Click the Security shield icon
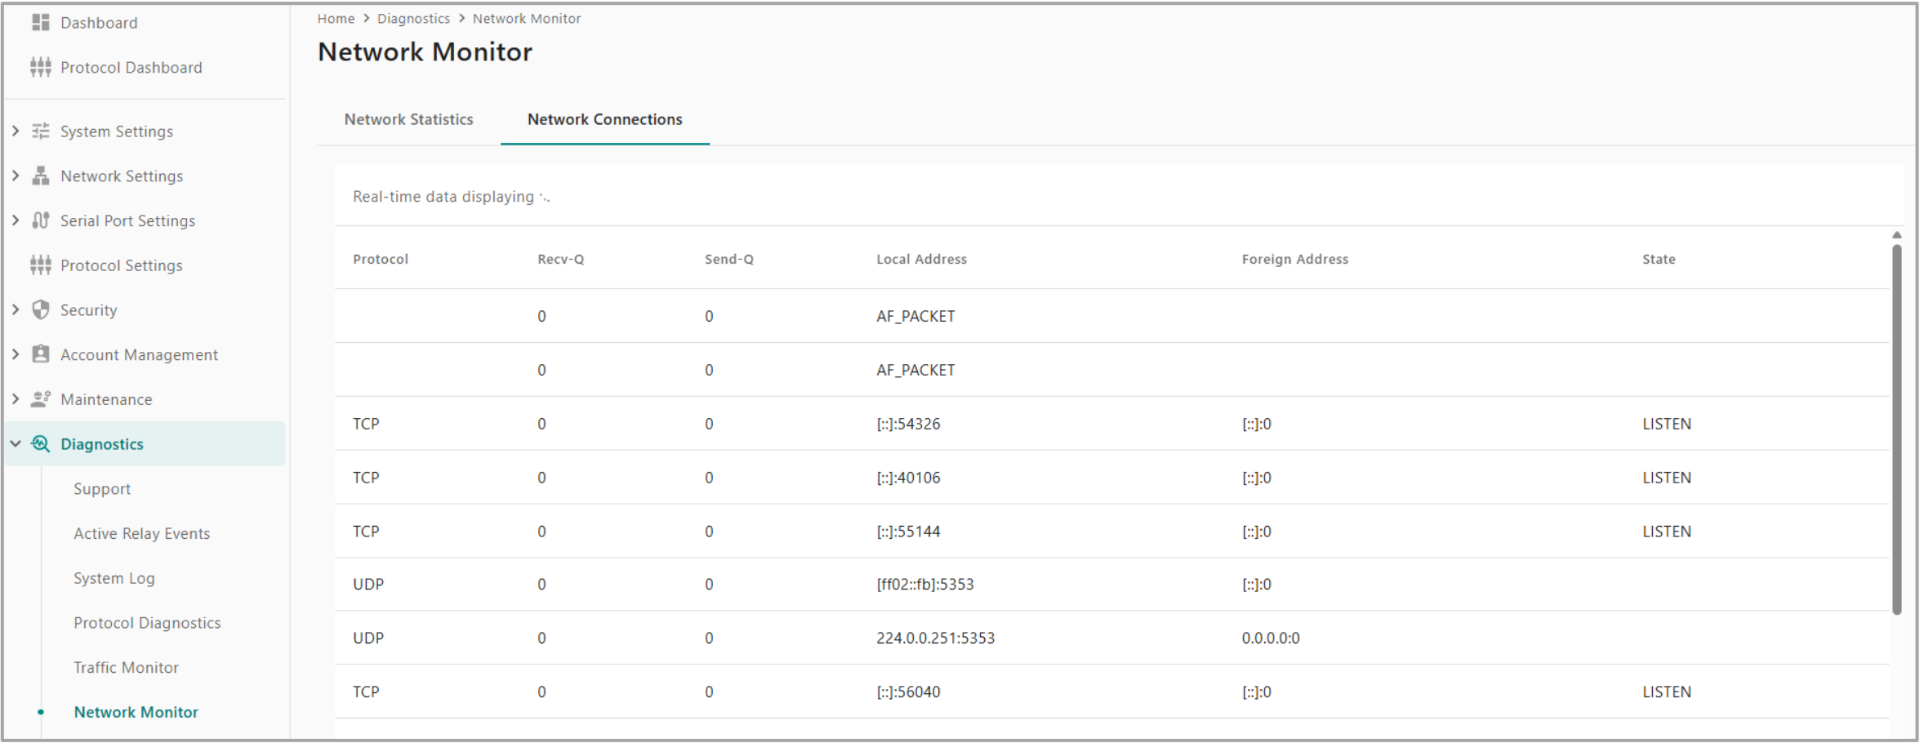This screenshot has width=1920, height=743. pyautogui.click(x=40, y=310)
